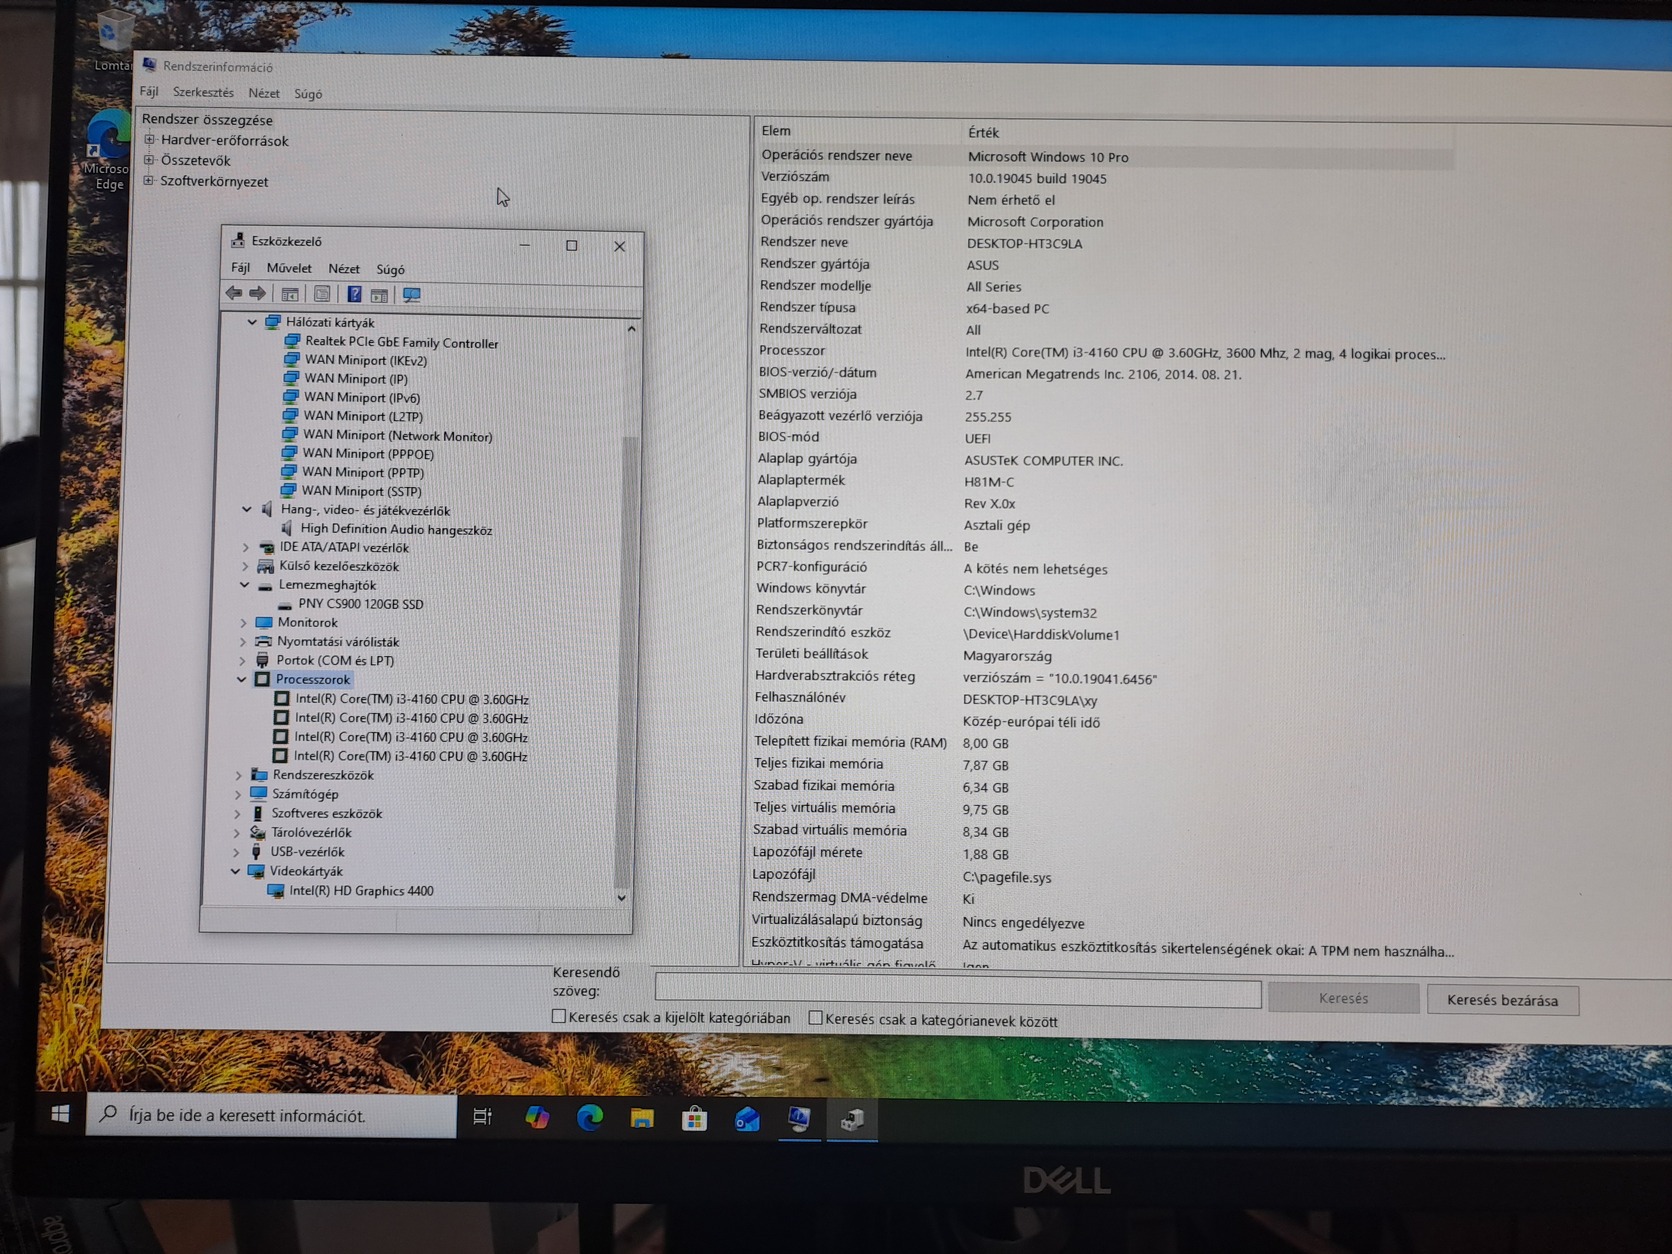Select Rendszer összegzése in the tree

pyautogui.click(x=207, y=119)
